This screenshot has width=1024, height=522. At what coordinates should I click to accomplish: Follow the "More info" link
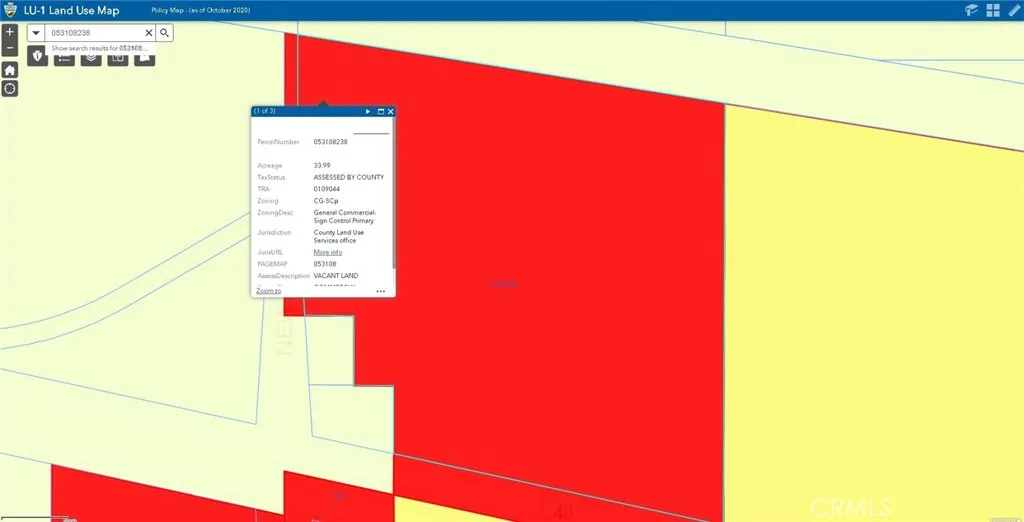pyautogui.click(x=327, y=252)
